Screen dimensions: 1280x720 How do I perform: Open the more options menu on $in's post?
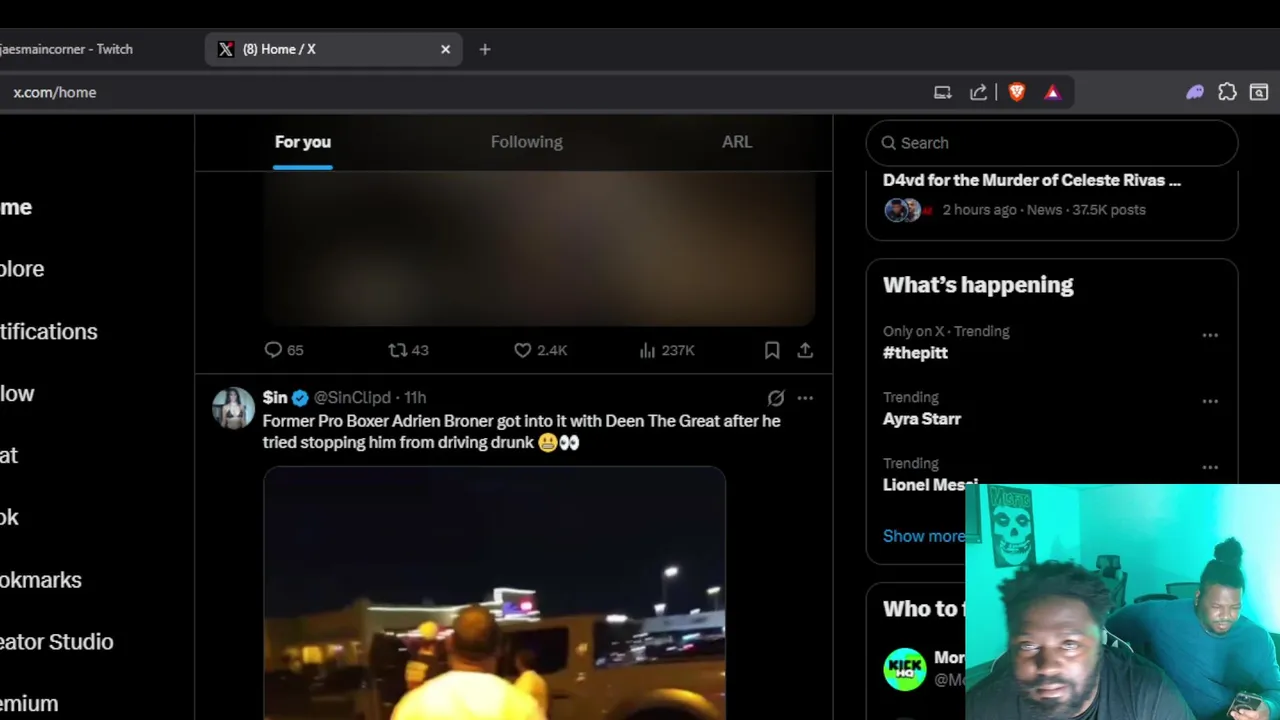coord(805,398)
